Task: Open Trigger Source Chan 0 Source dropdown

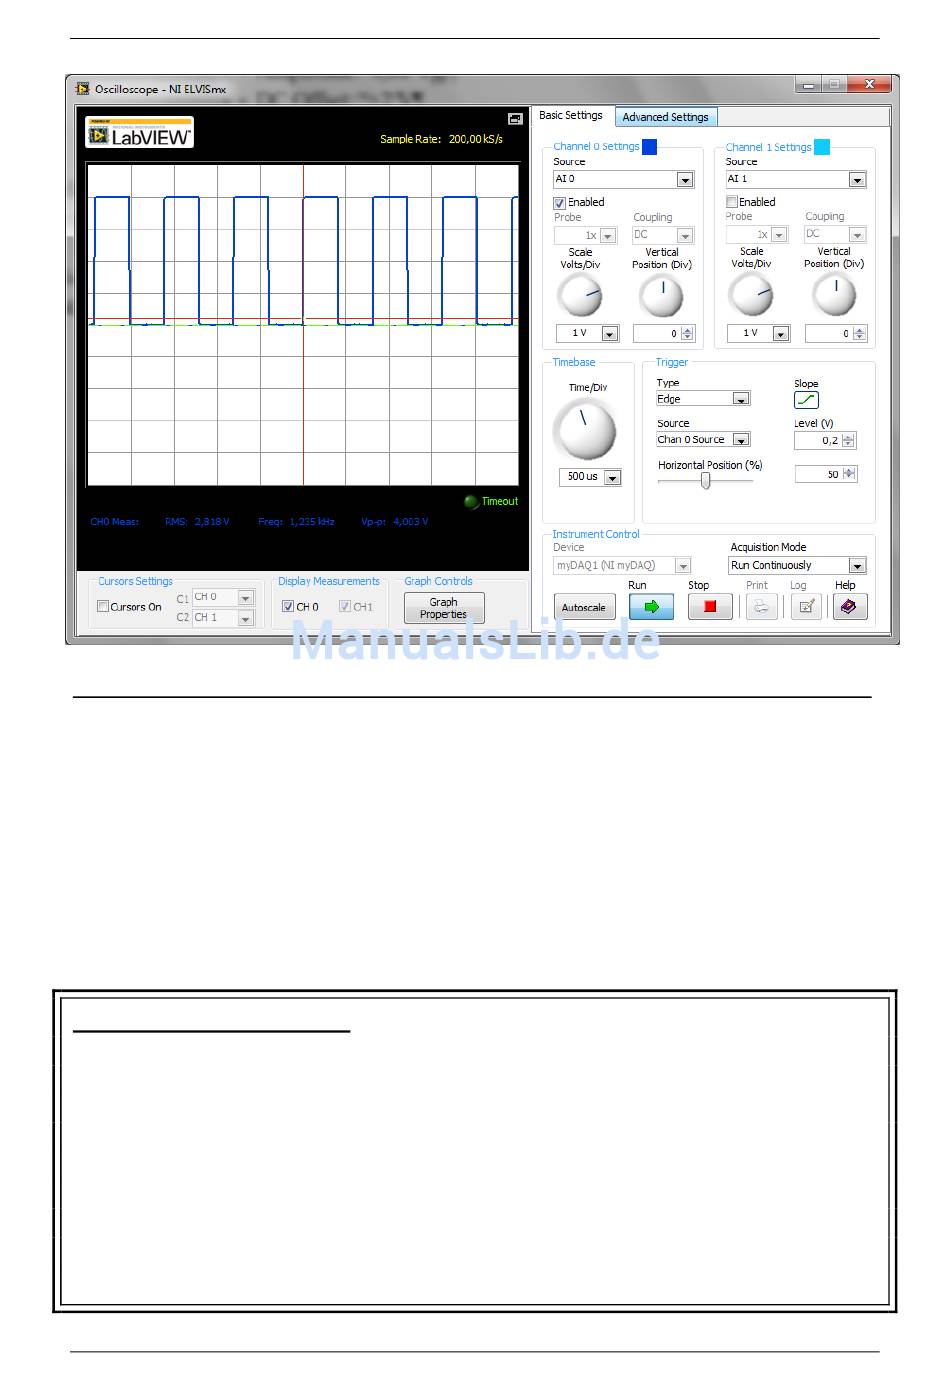Action: [741, 440]
